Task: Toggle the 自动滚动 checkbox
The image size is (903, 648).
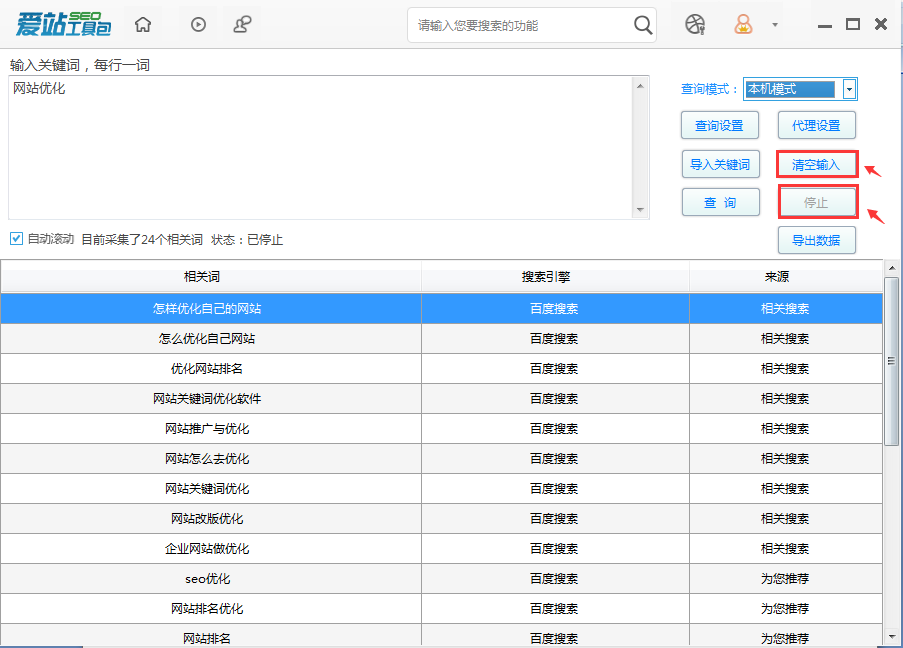Action: point(14,239)
